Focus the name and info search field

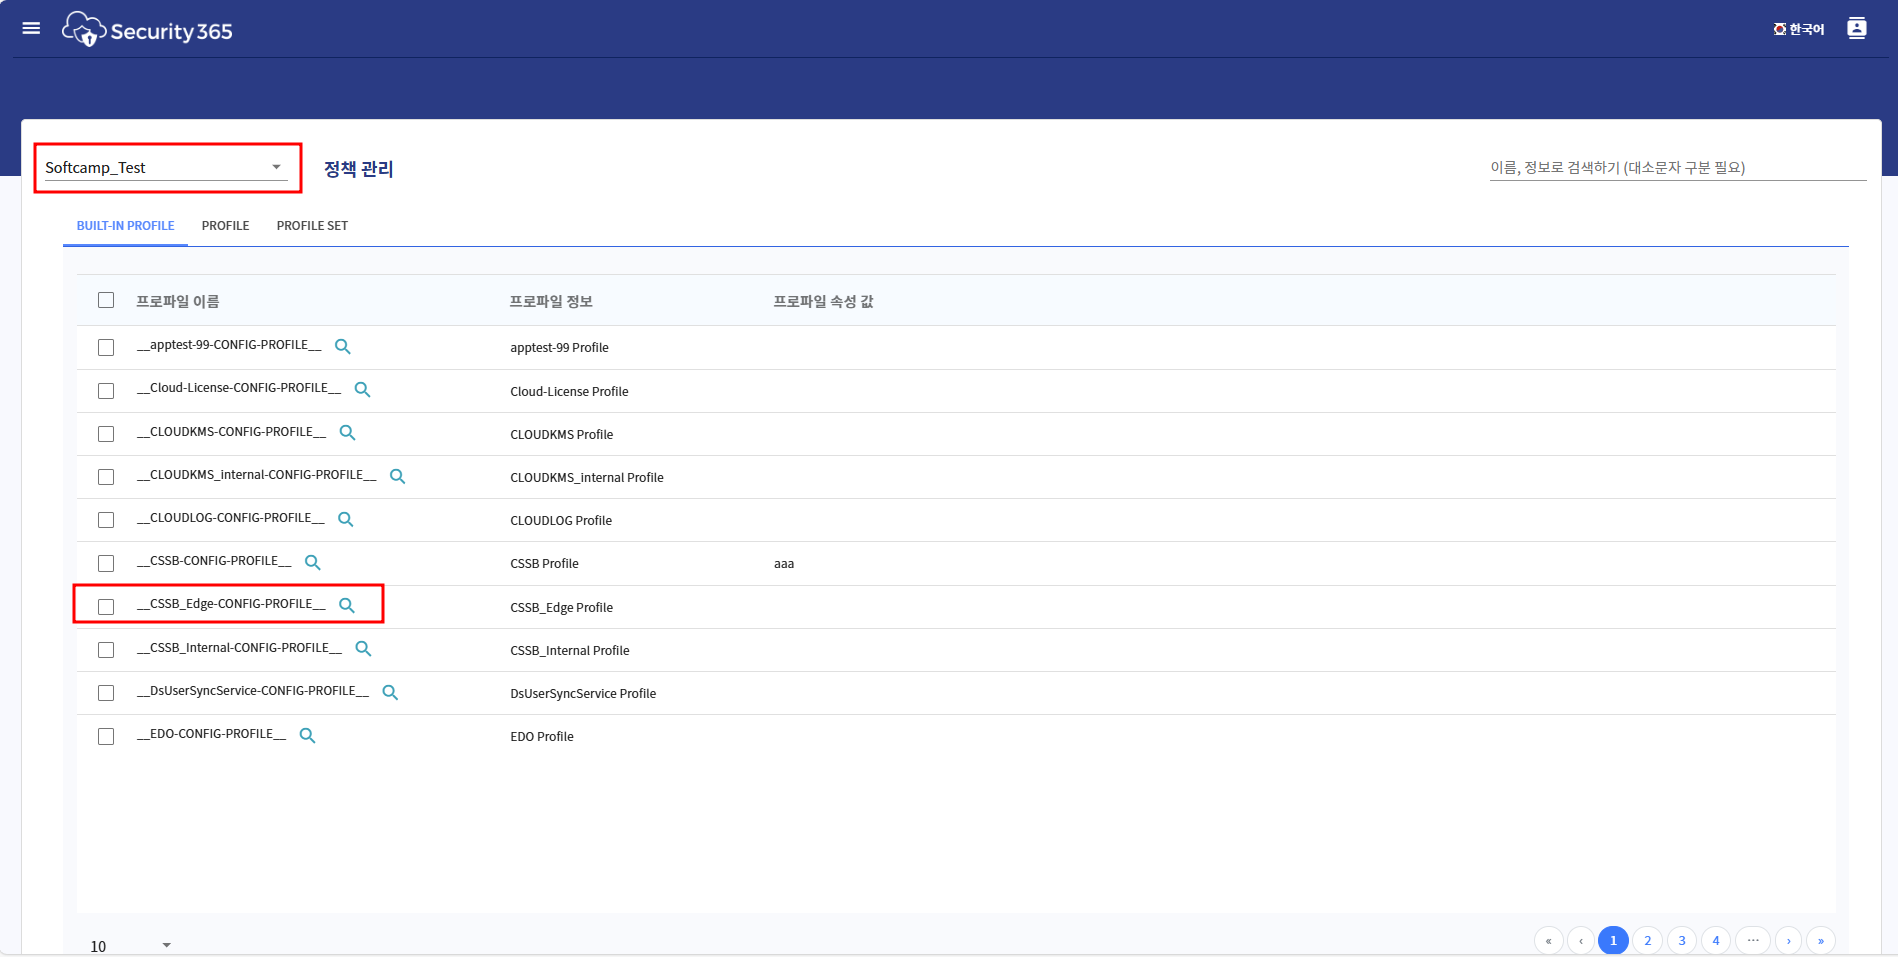coord(1676,168)
